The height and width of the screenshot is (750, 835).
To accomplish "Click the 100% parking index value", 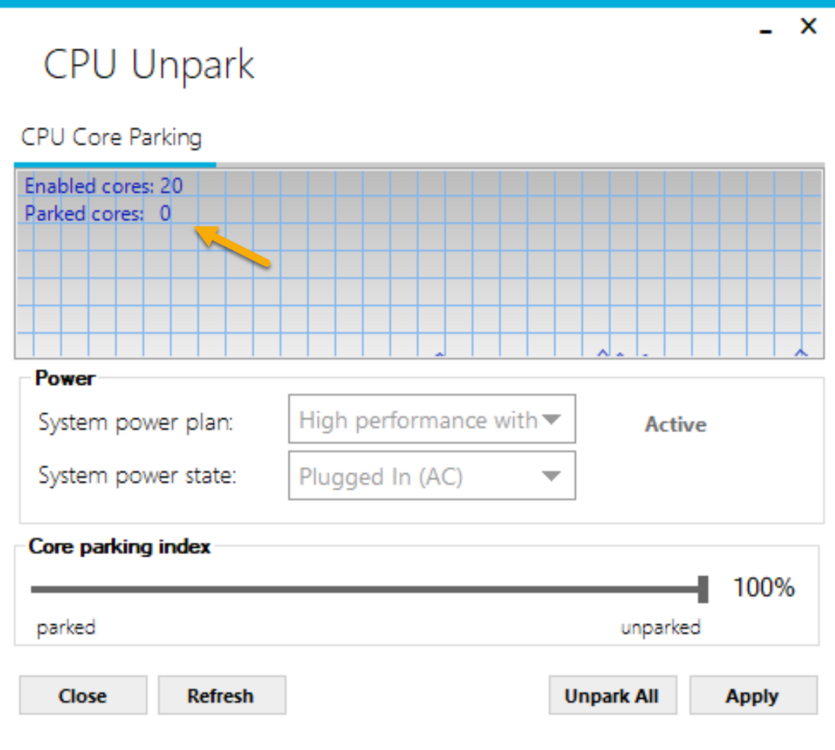I will [764, 588].
